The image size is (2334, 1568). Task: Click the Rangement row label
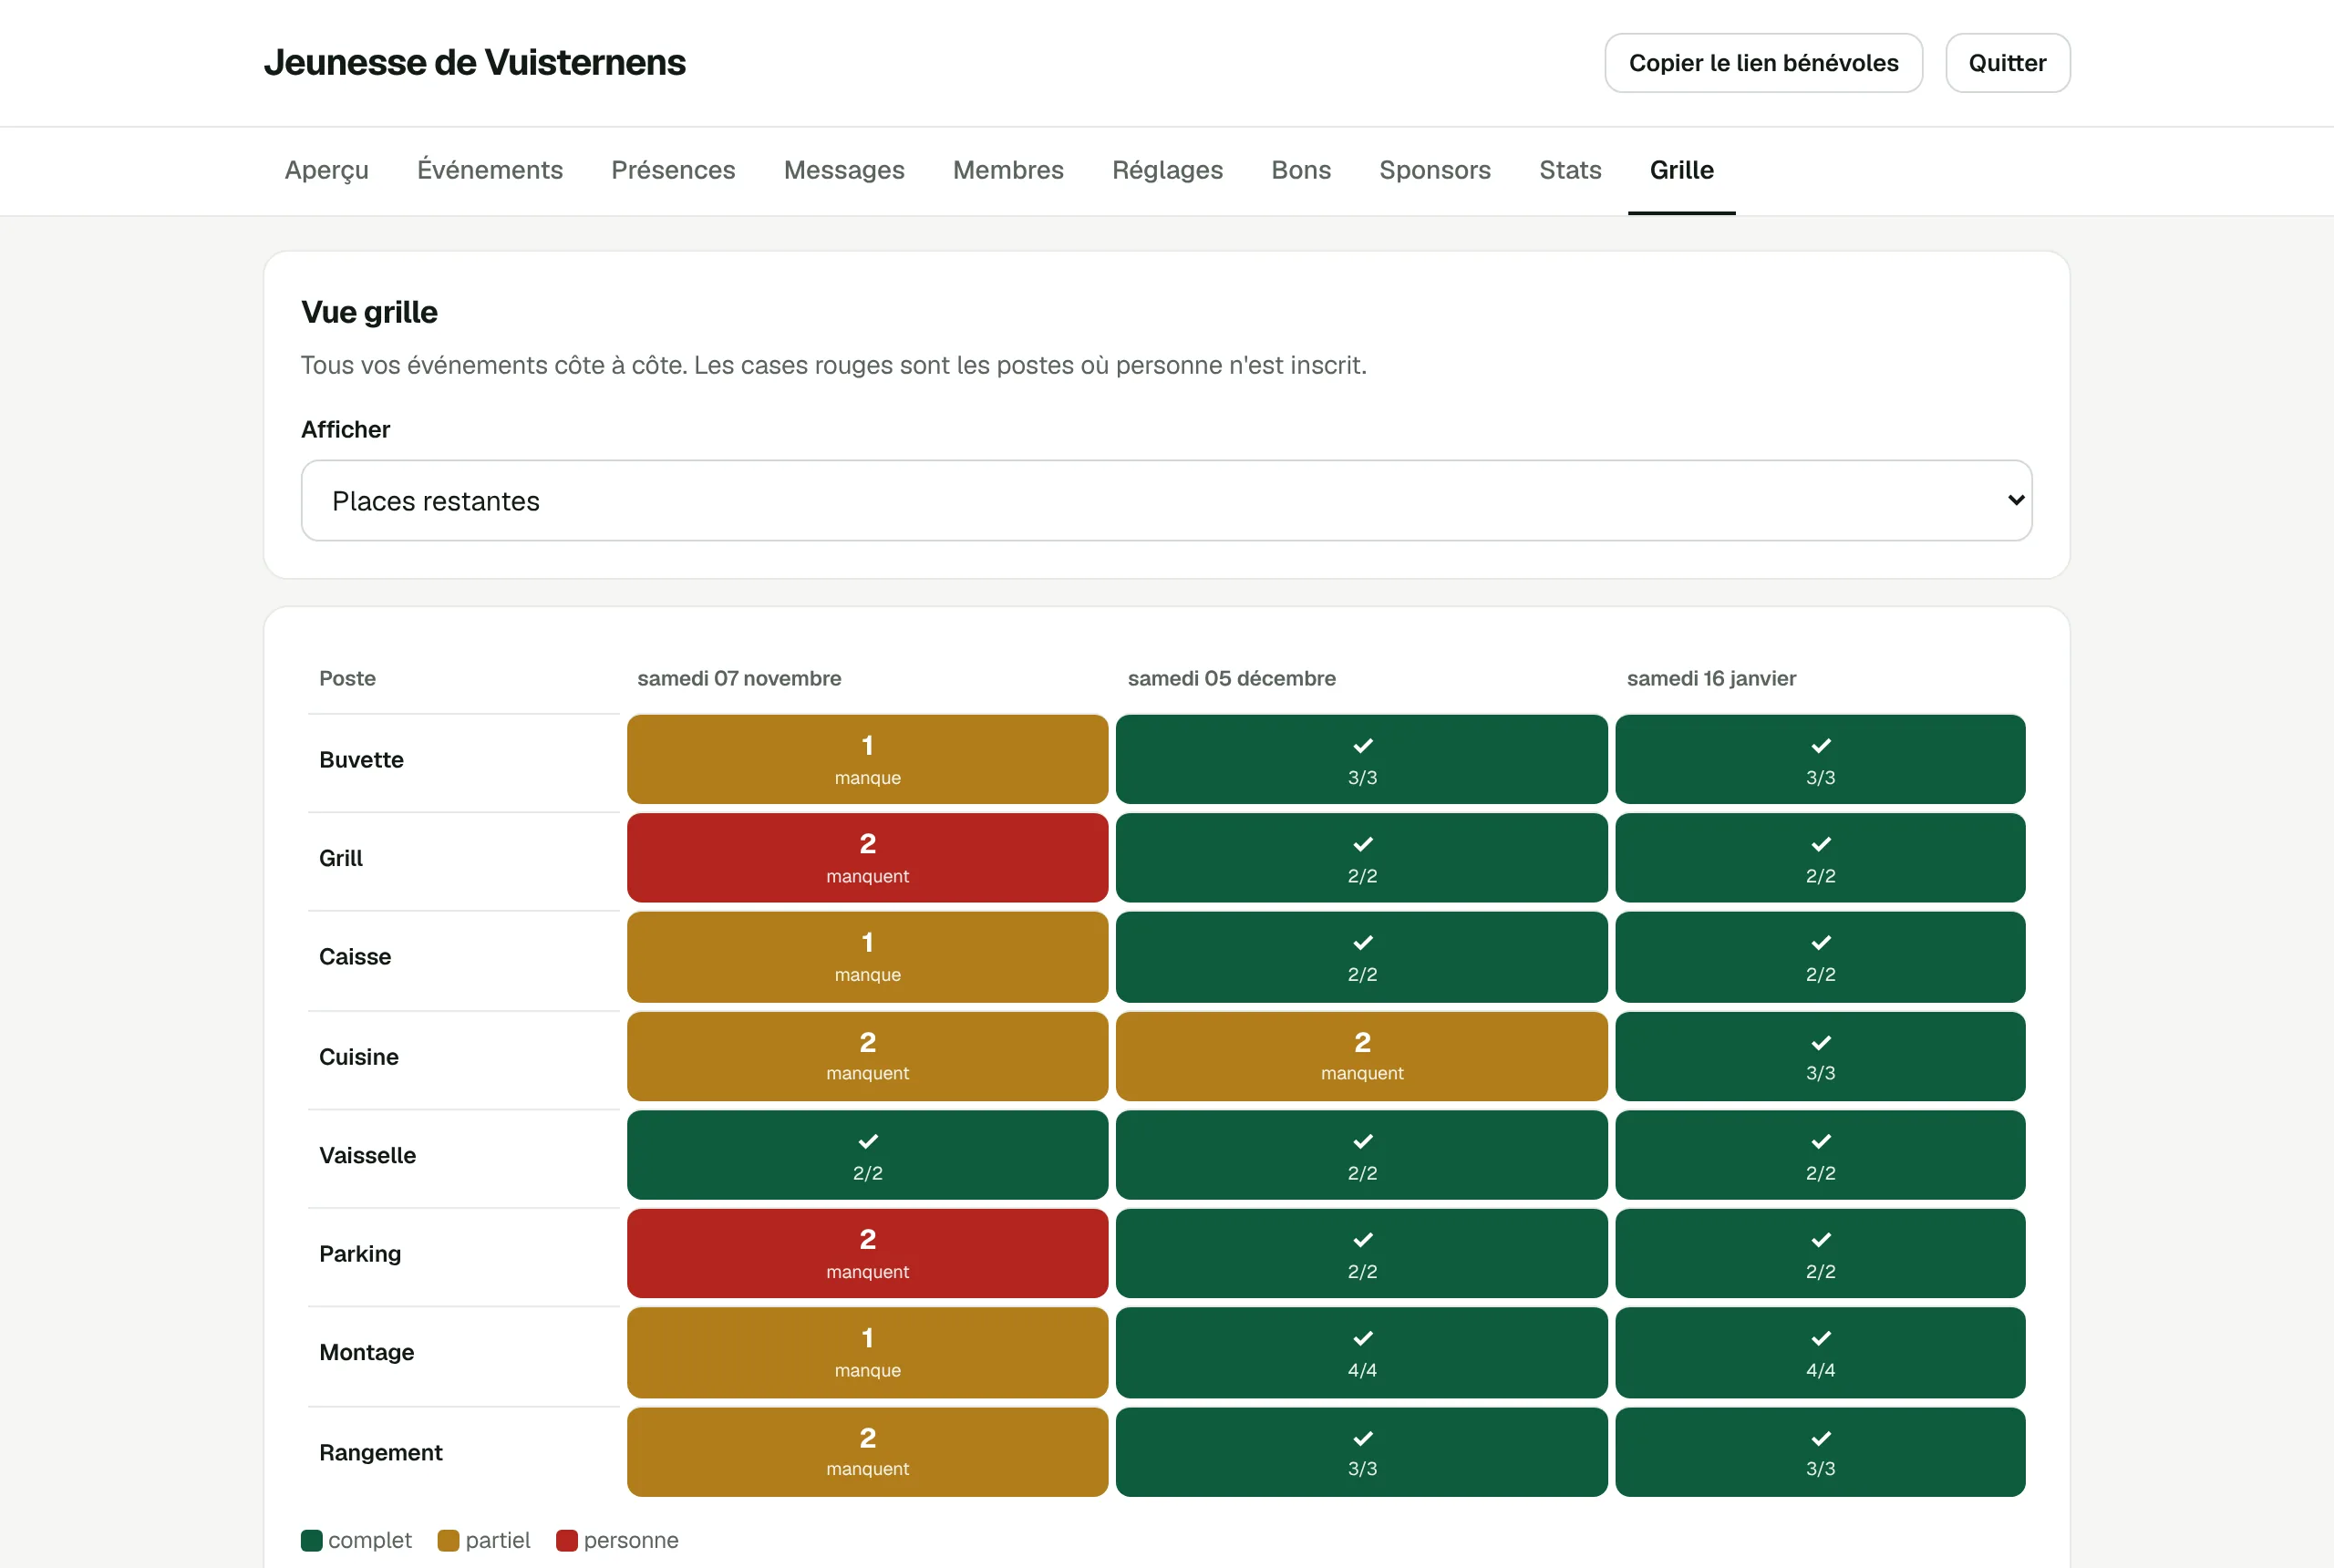coord(380,1453)
